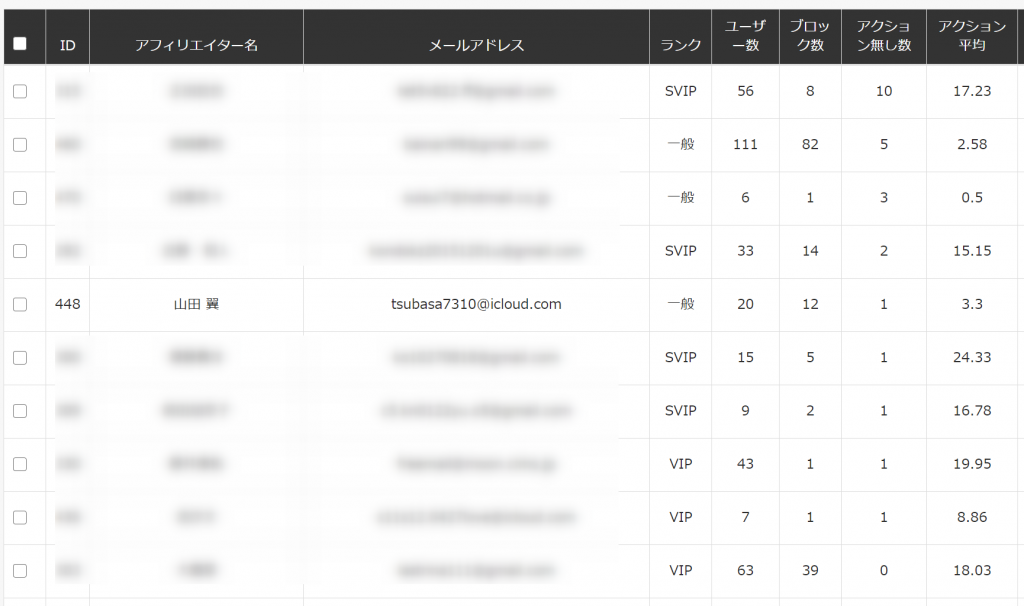Sort by アクション無し数 column header
The image size is (1024, 606).
click(x=884, y=36)
